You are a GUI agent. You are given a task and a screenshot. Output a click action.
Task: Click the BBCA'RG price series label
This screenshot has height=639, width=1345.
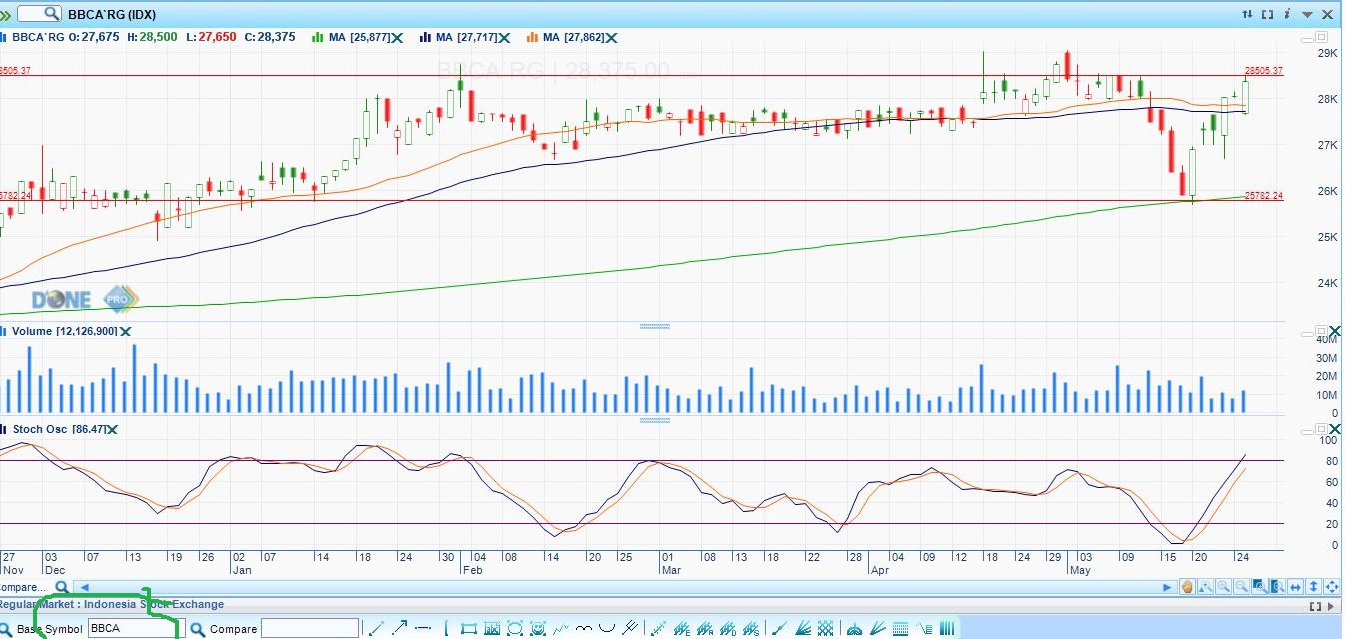click(x=37, y=37)
